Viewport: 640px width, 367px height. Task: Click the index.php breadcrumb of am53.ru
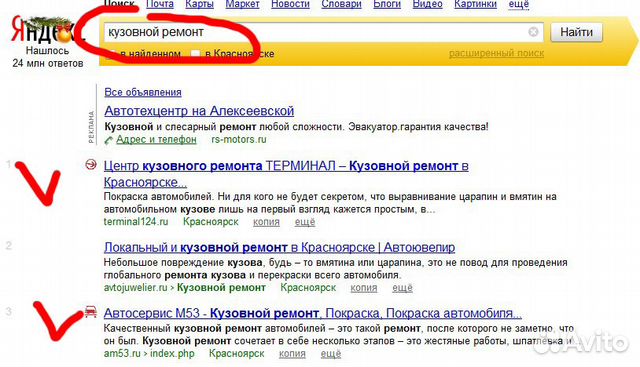[172, 354]
